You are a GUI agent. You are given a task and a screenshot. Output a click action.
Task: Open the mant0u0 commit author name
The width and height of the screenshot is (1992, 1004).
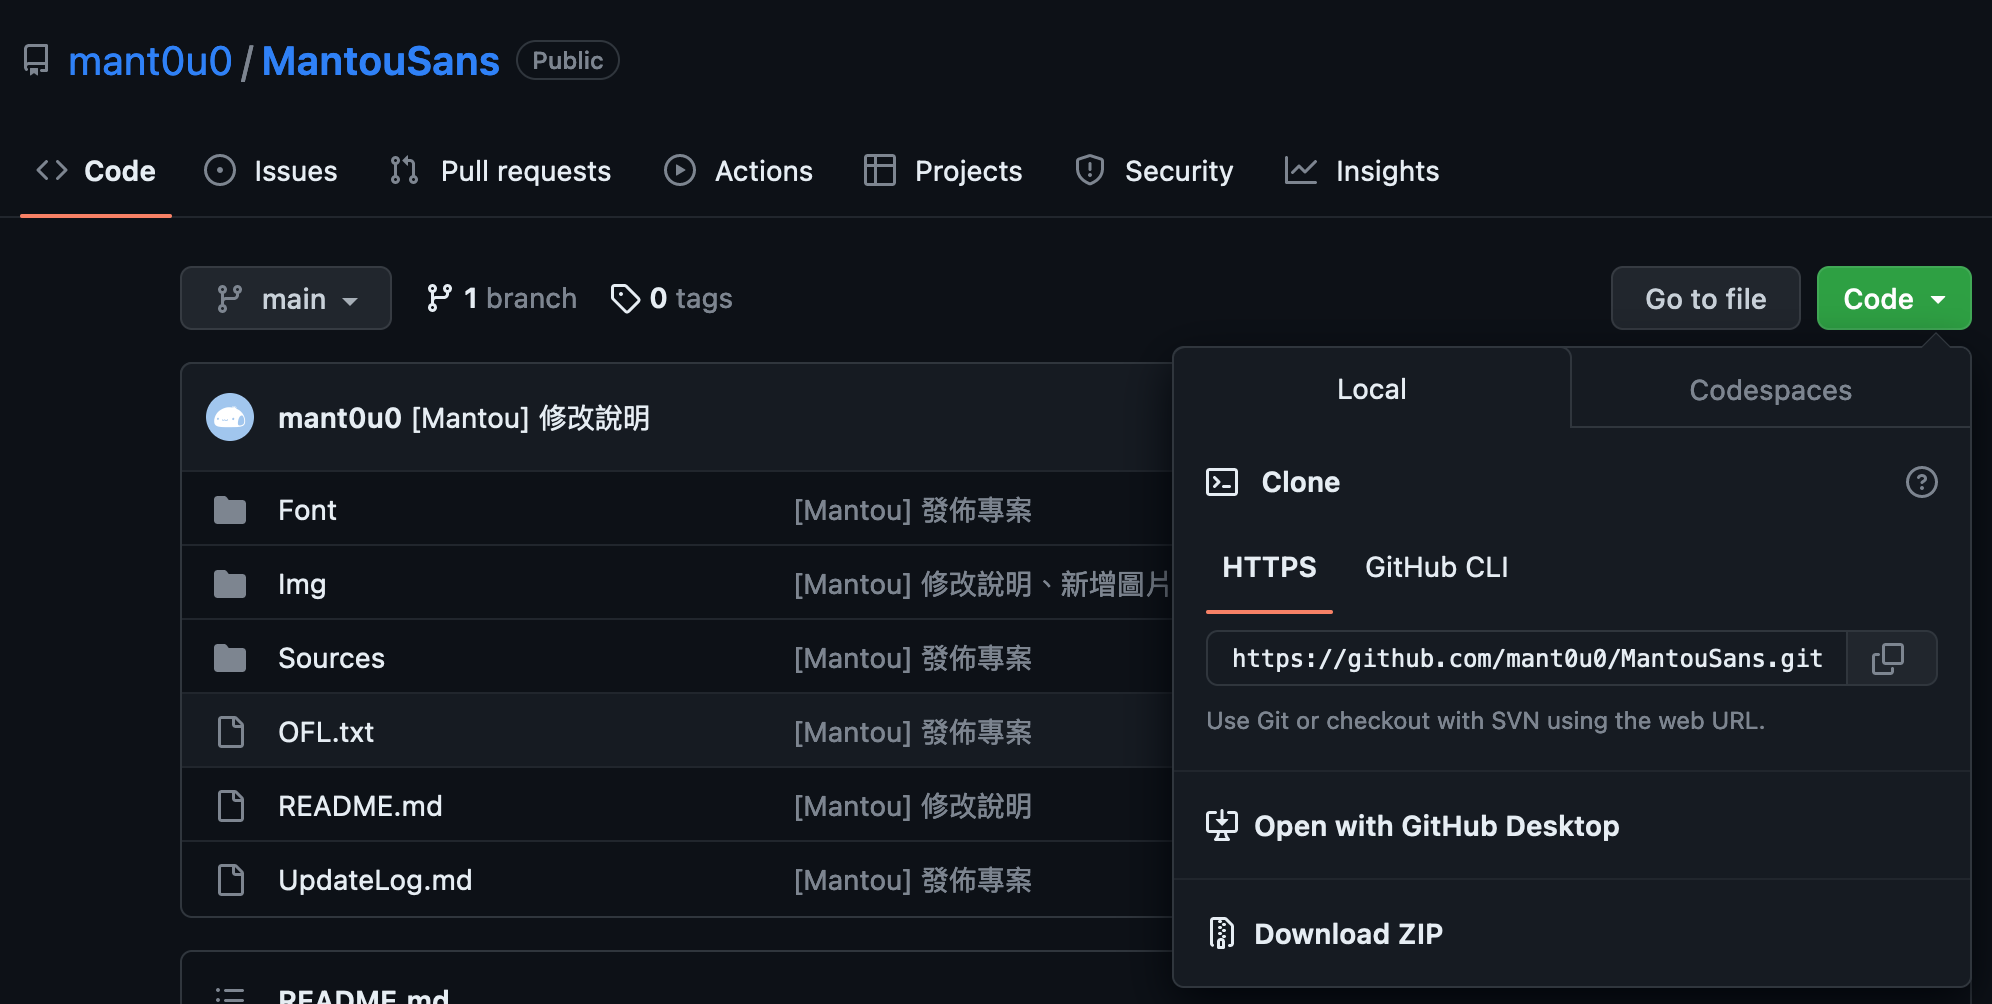click(x=340, y=418)
